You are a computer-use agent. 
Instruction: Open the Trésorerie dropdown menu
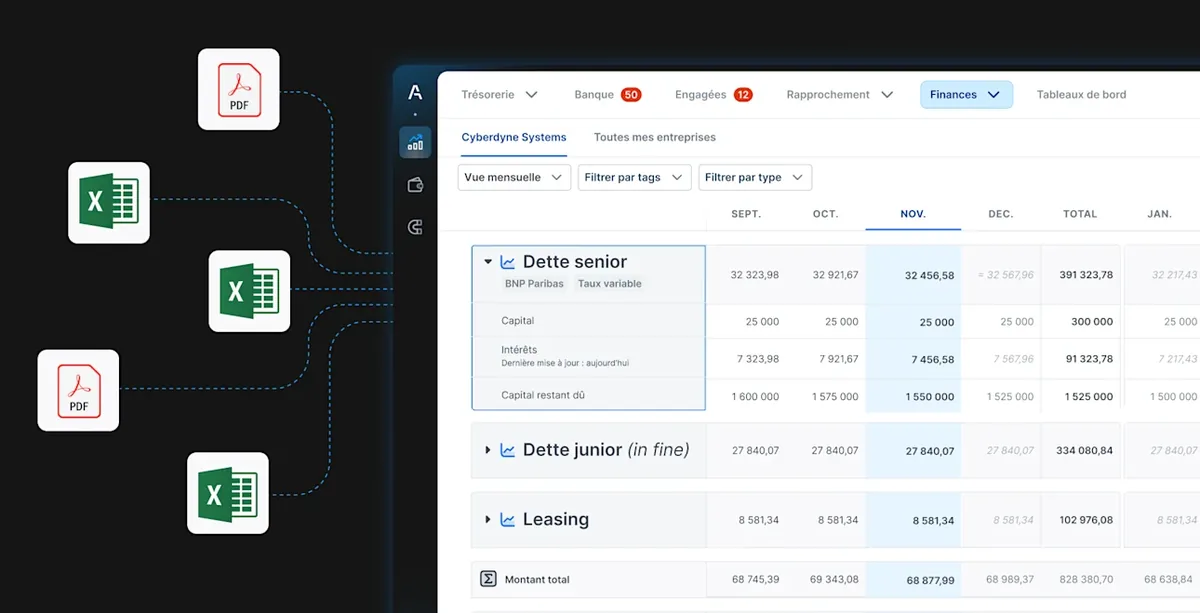[x=499, y=95]
